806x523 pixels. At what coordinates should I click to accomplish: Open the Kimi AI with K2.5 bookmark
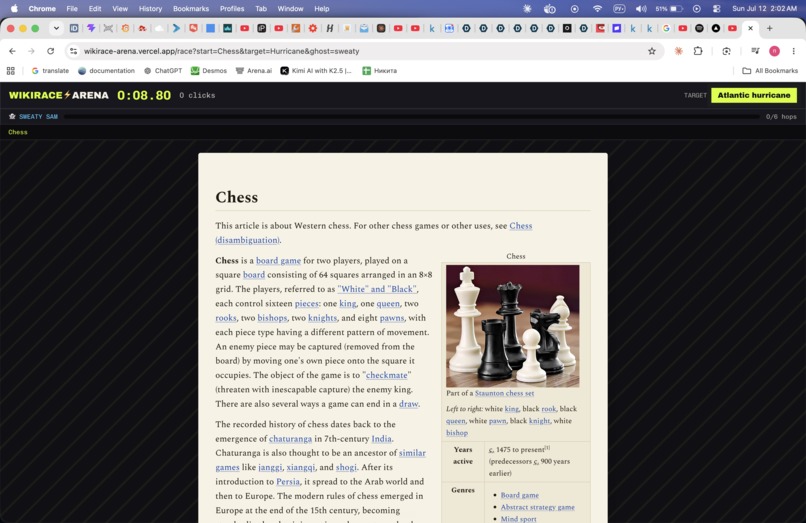(316, 70)
